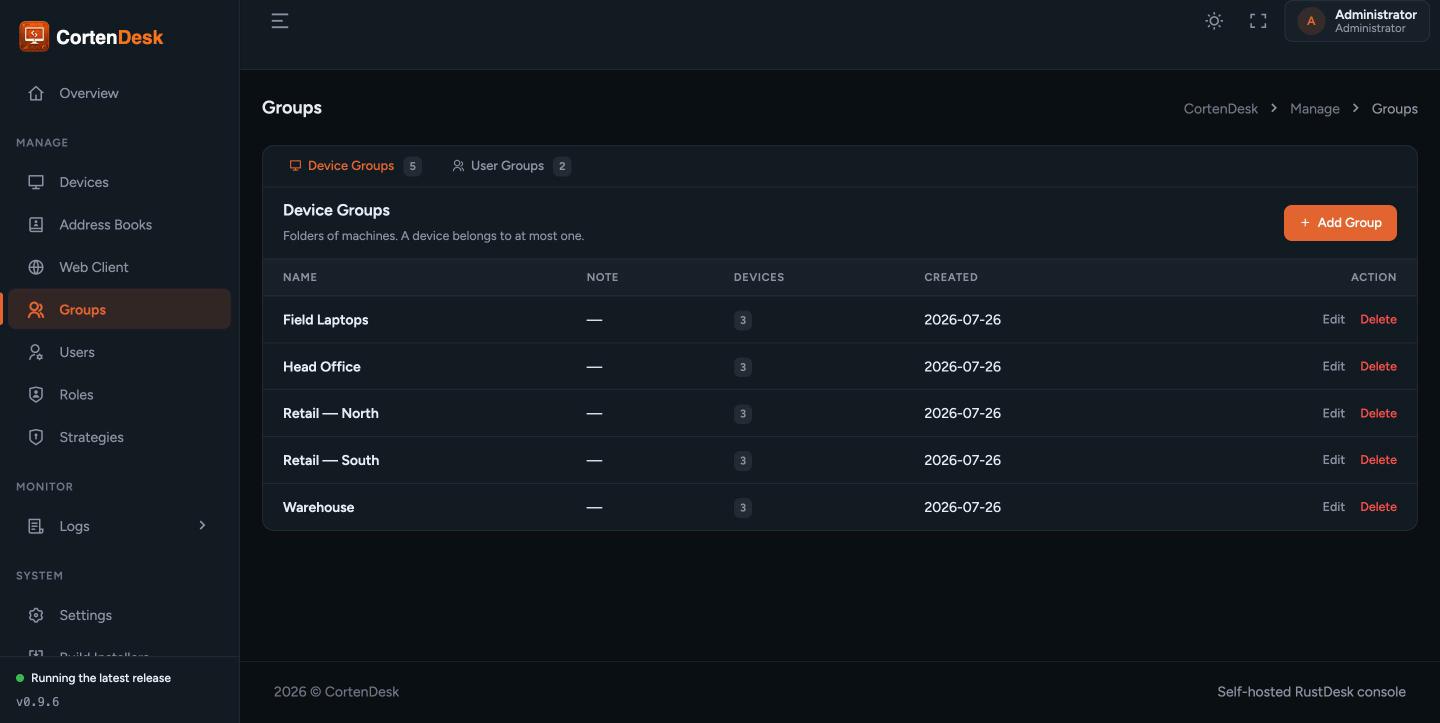Click the CREATED column header
The image size is (1440, 723).
951,277
